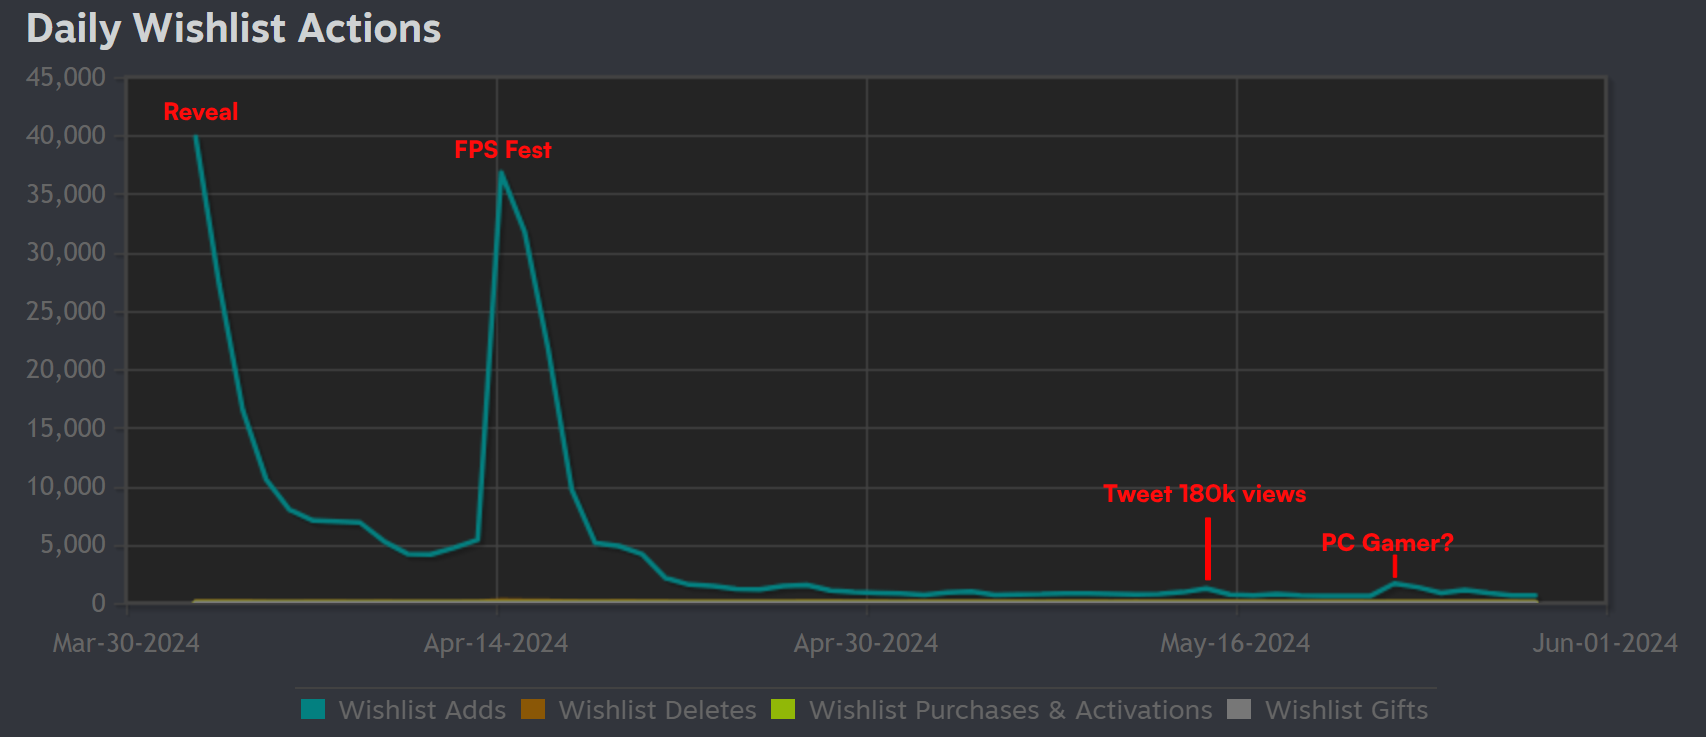Toggle the Wishlist Gifts legend label

[x=1346, y=710]
